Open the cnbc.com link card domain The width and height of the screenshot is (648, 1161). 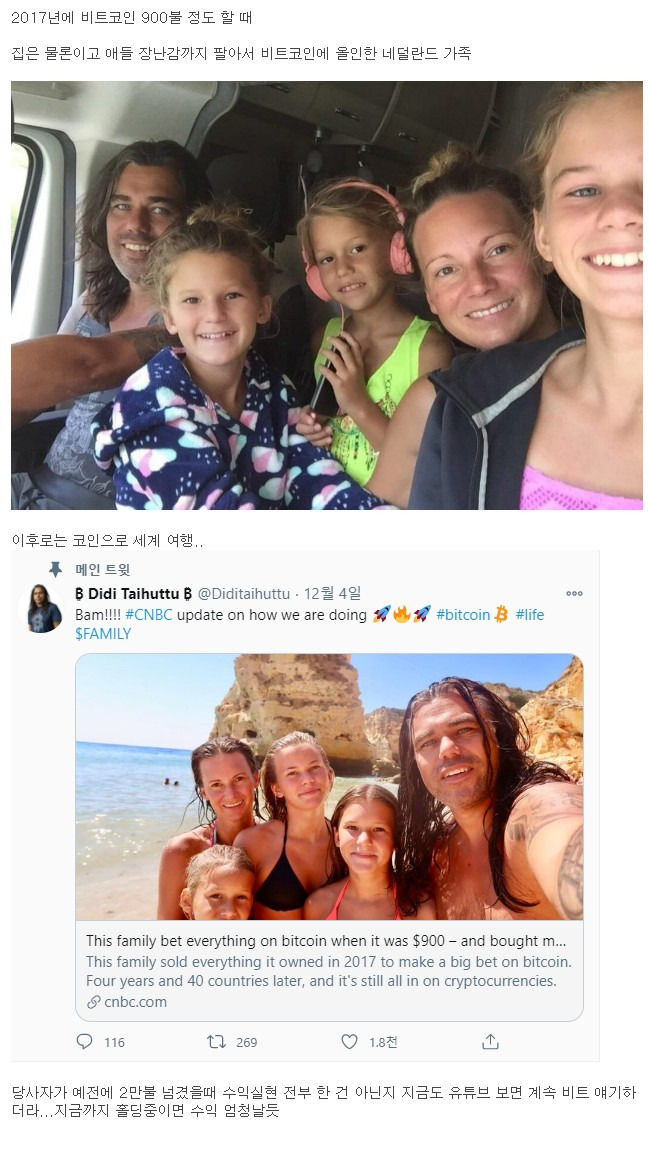[x=136, y=1002]
